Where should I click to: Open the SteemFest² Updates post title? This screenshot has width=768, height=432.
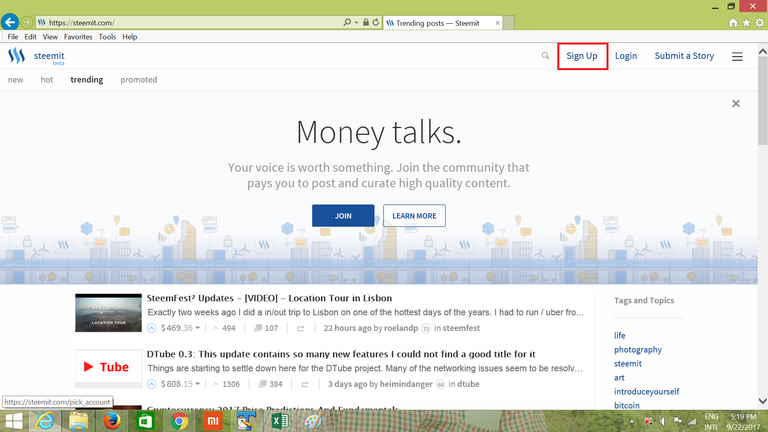(x=269, y=298)
